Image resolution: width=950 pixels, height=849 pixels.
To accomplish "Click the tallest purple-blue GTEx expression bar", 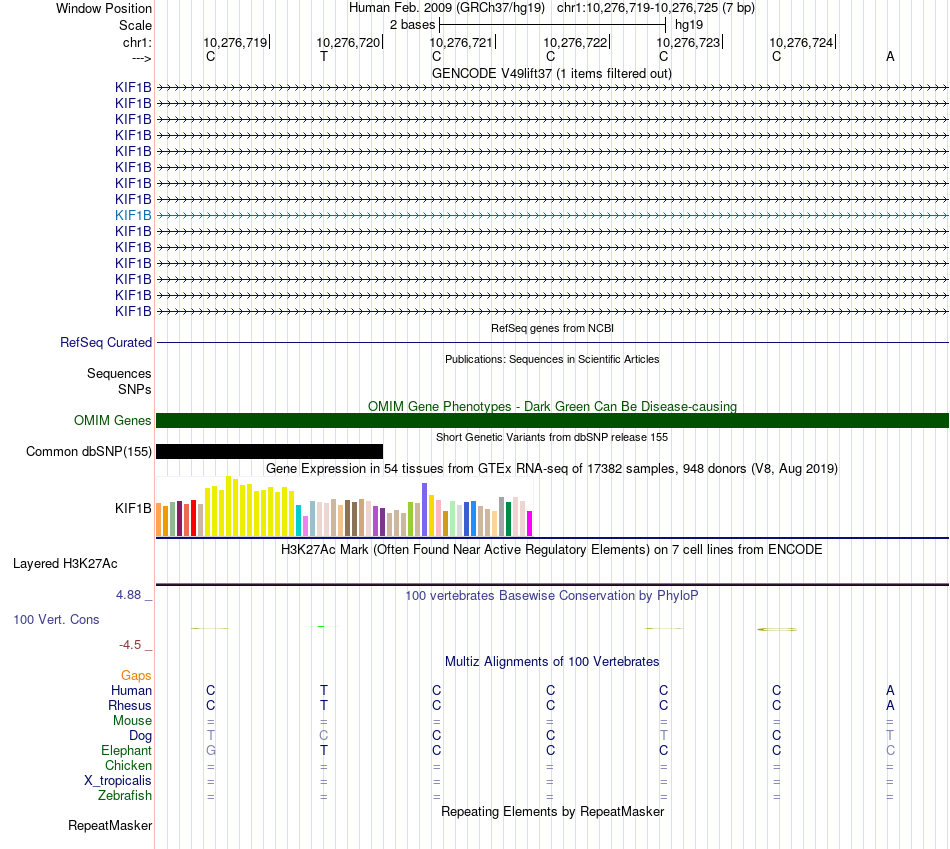I will point(425,510).
